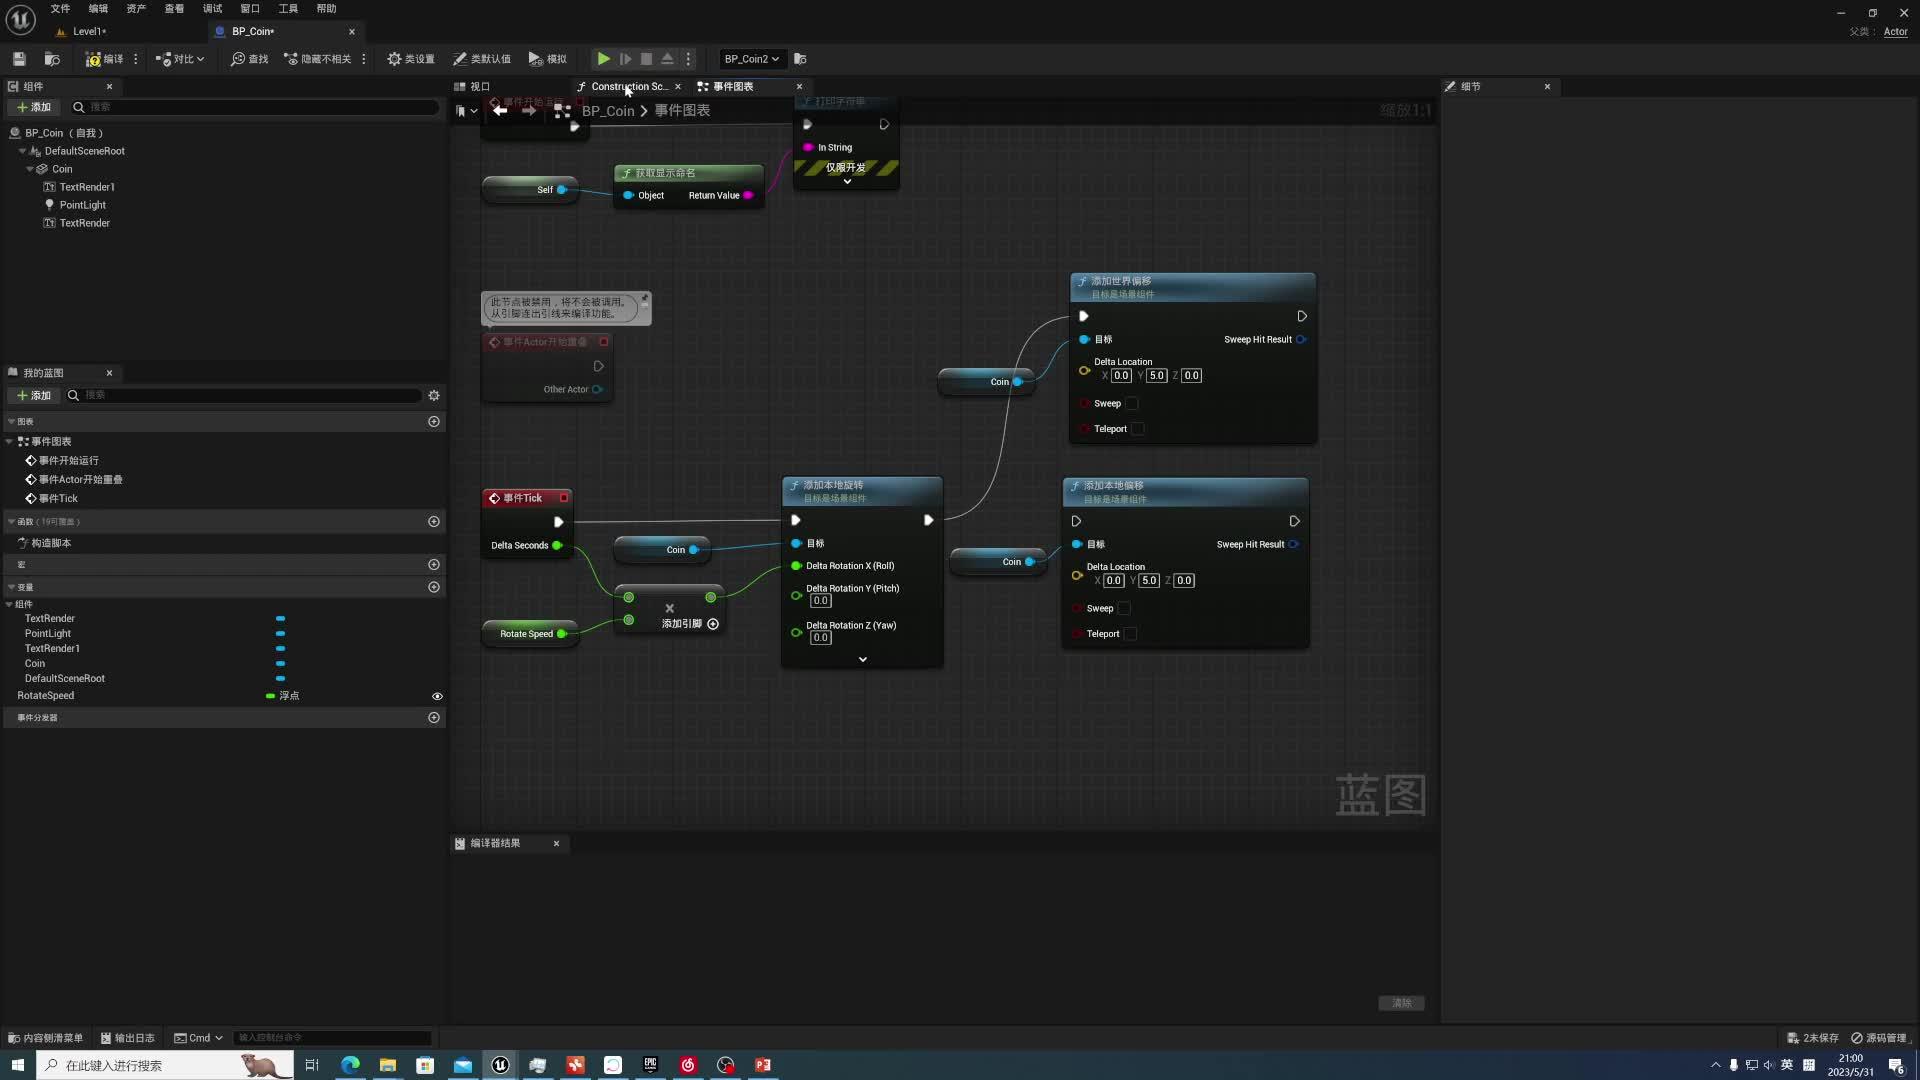Open play mode options menu
Image resolution: width=1920 pixels, height=1080 pixels.
[x=688, y=59]
